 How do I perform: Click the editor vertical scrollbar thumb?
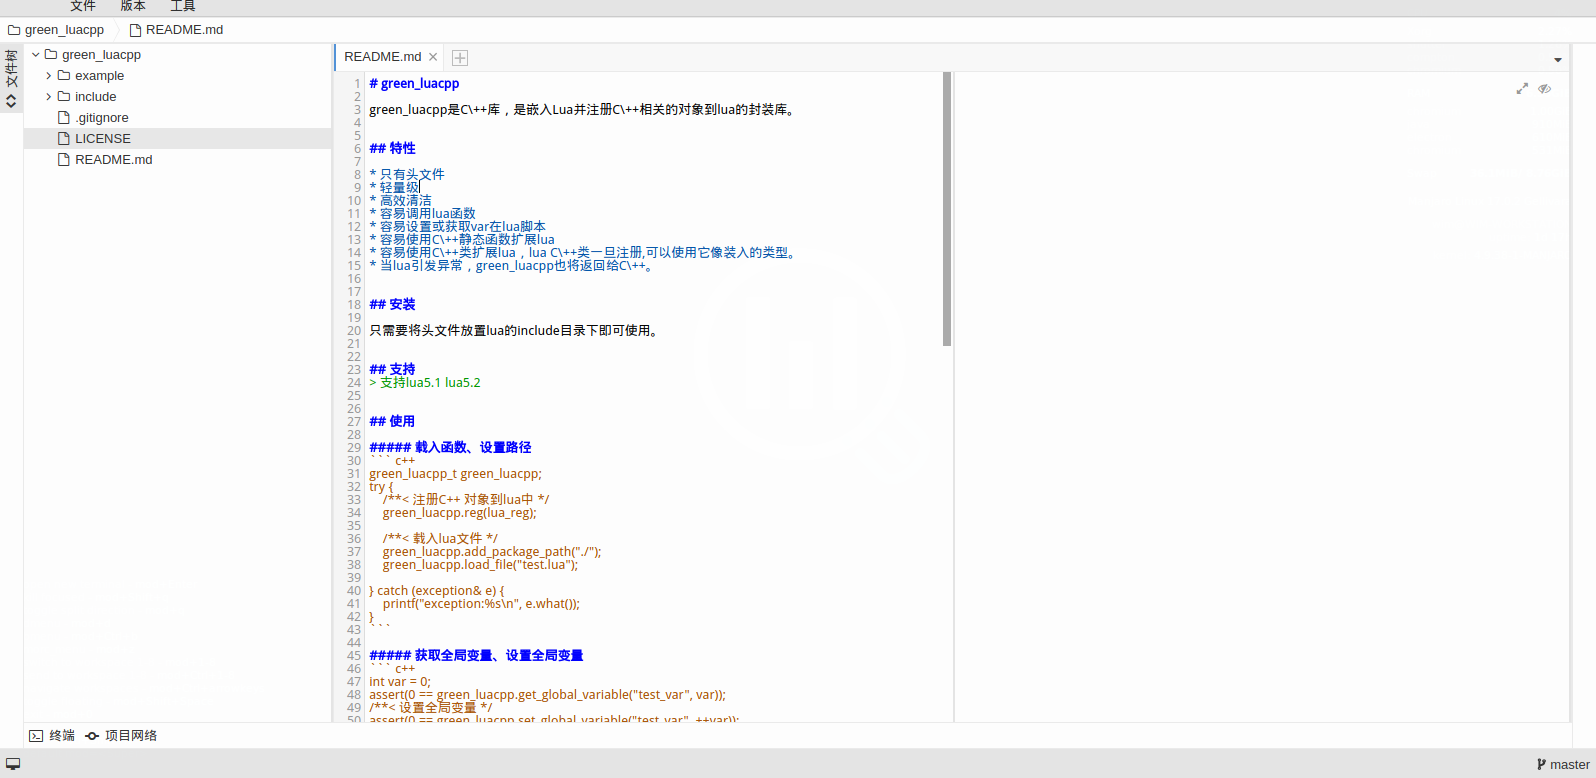(947, 209)
